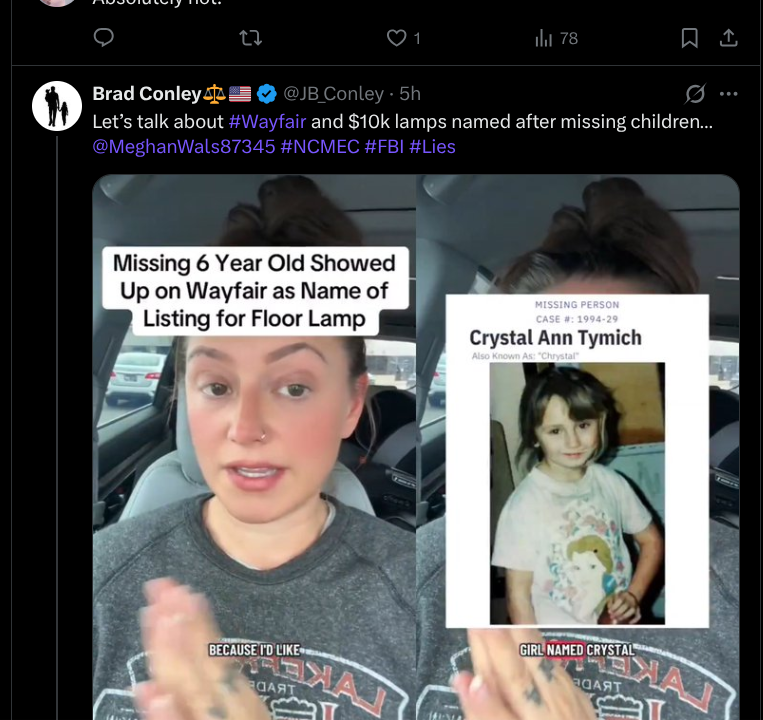The height and width of the screenshot is (720, 763).
Task: Open the #NCMEC hashtag
Action: pos(319,146)
